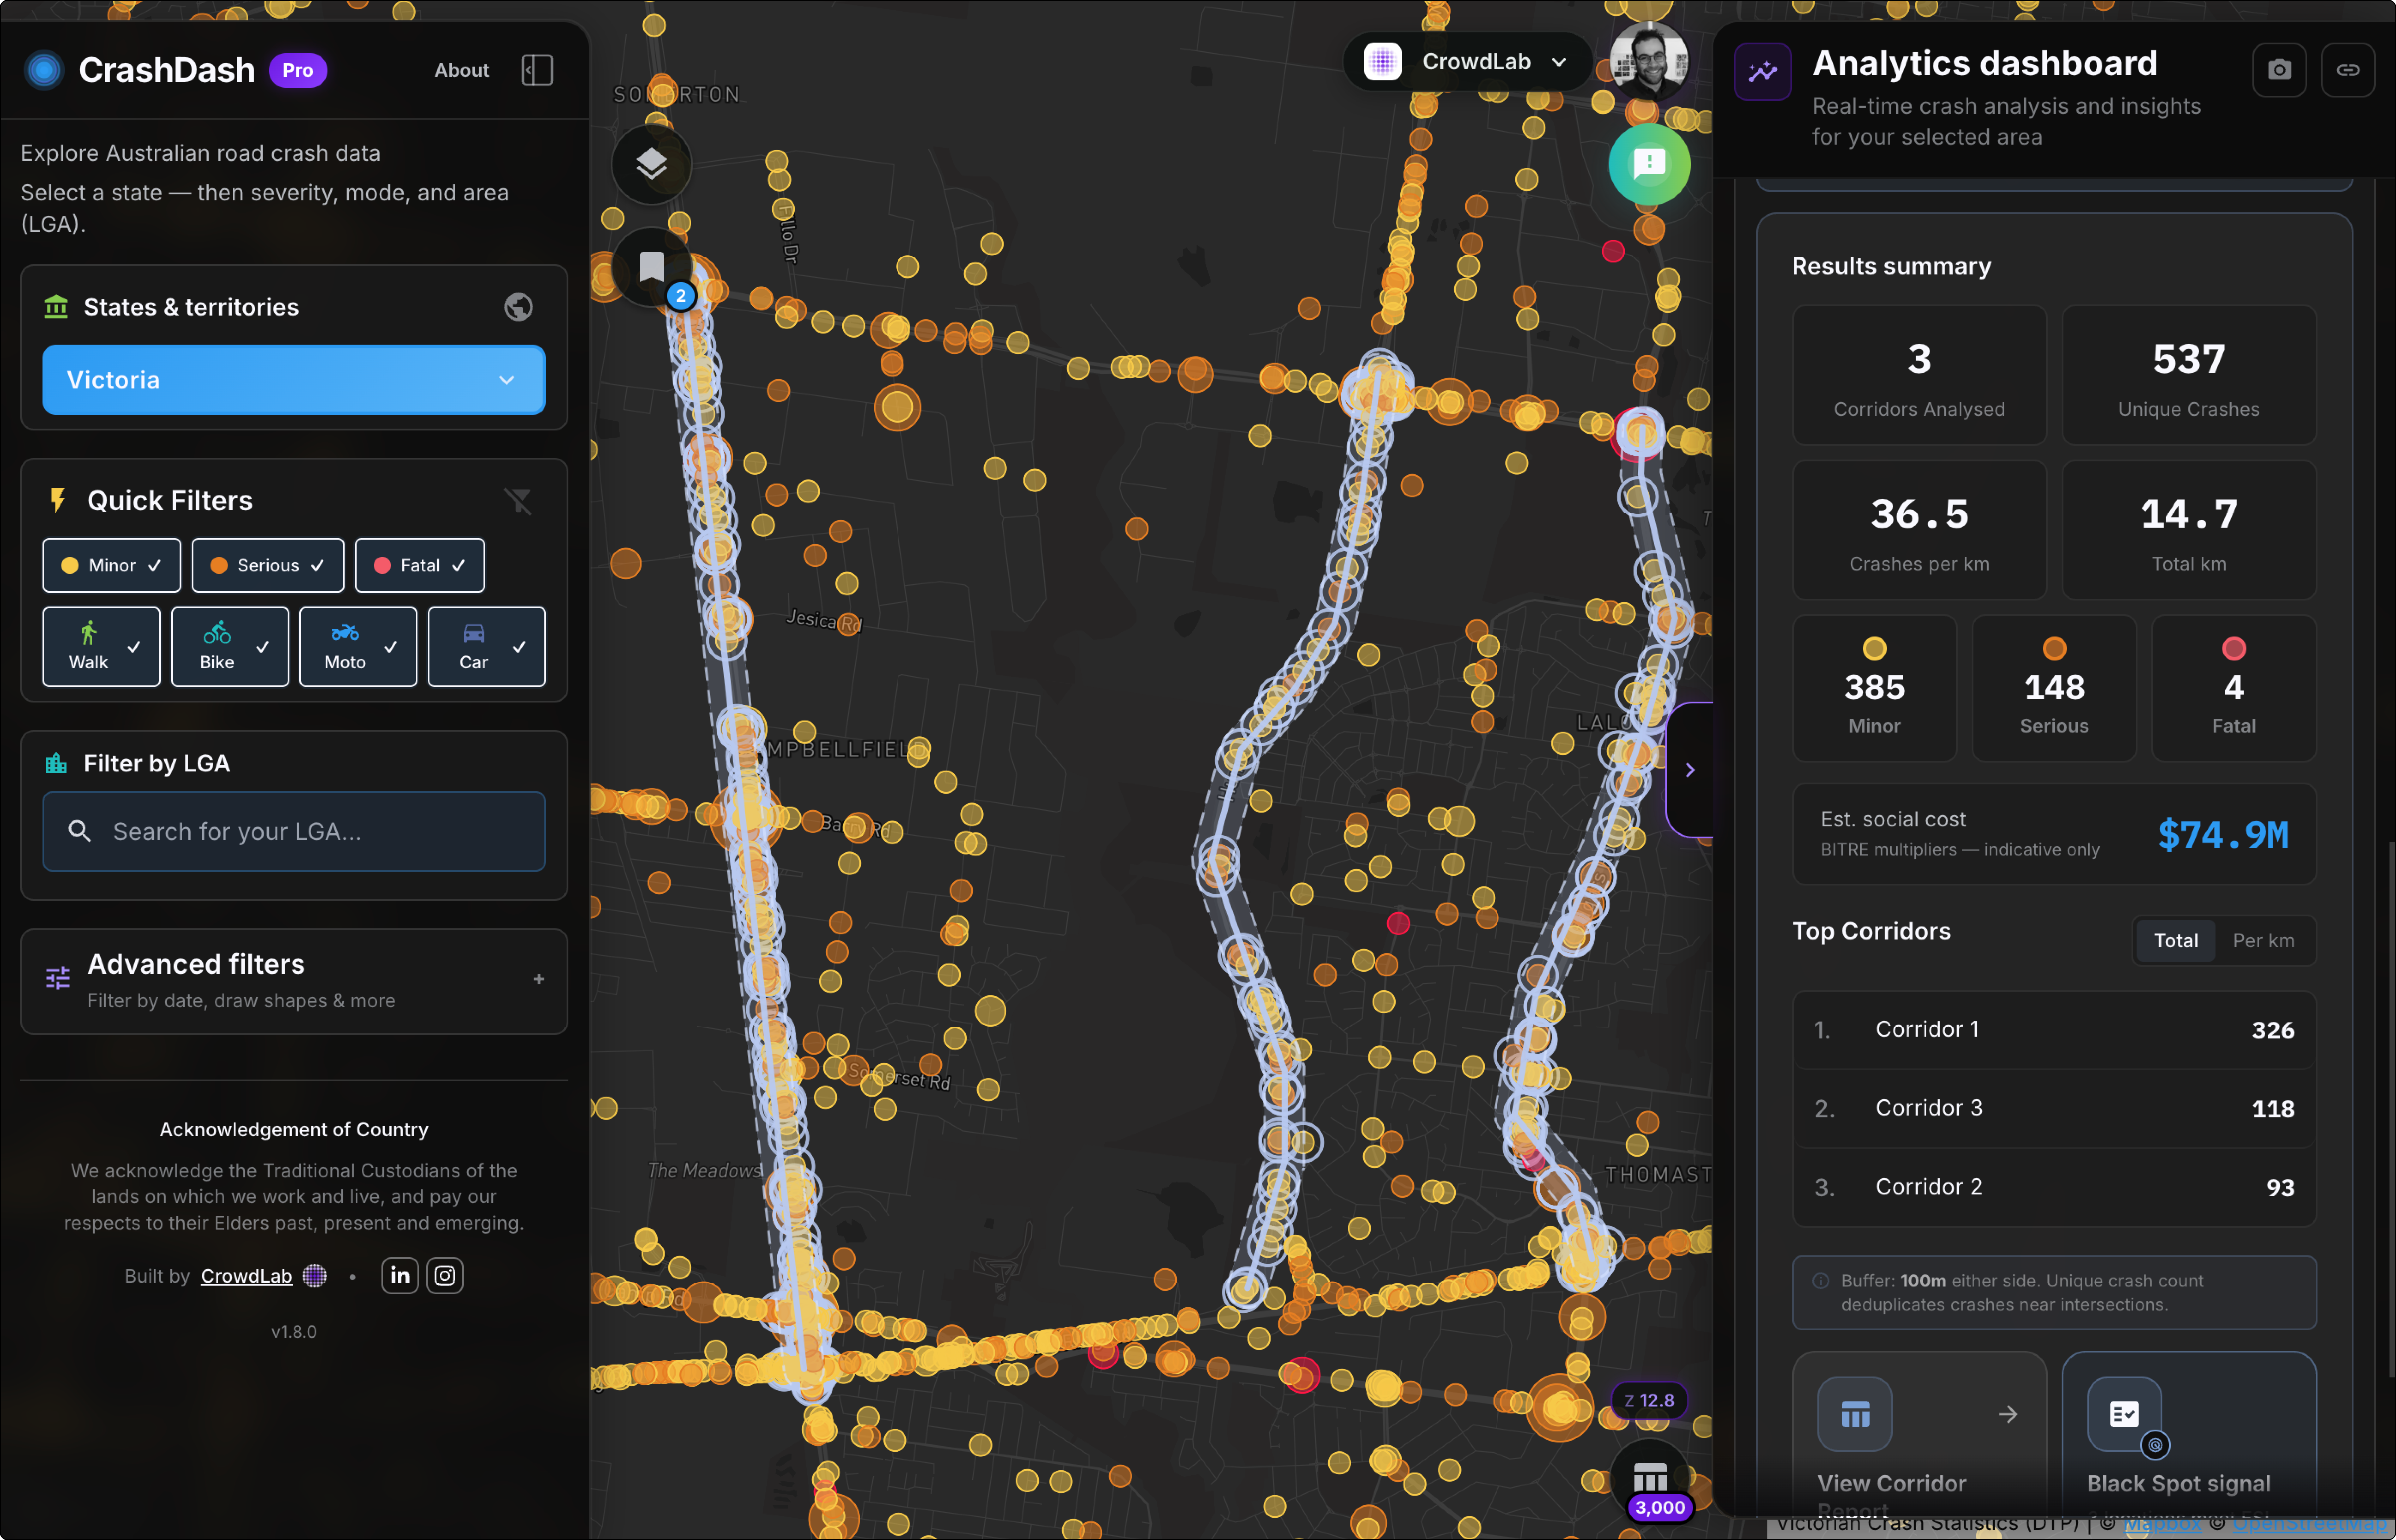Toggle the Fatal severity filter

coord(420,565)
